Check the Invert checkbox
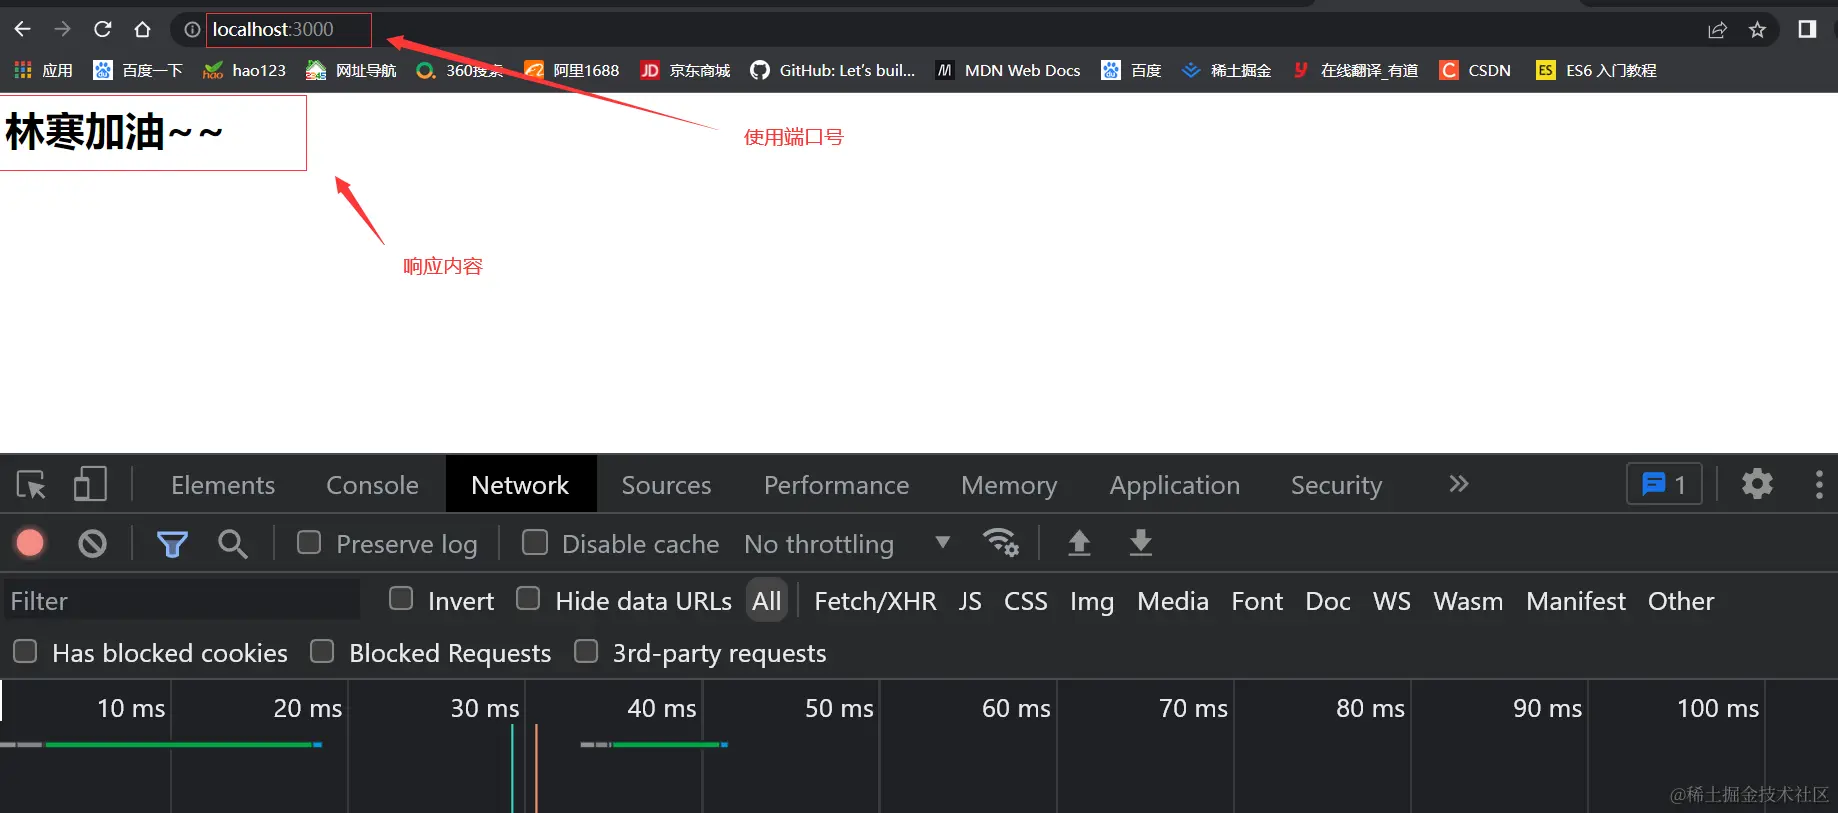1838x813 pixels. coord(401,599)
